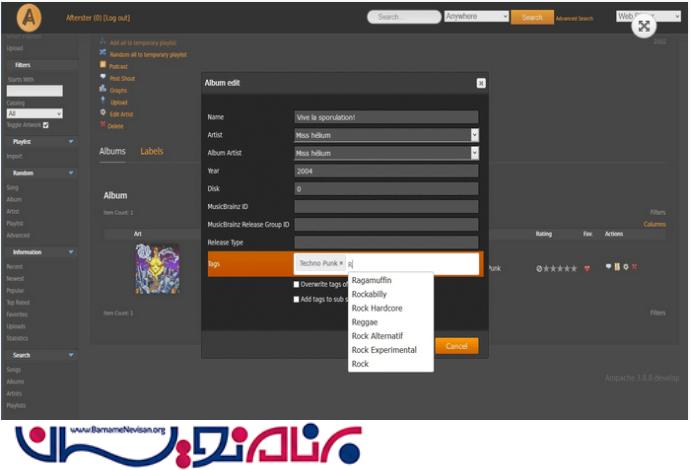
Task: Open Newest in the Information sidebar
Action: (x=15, y=279)
